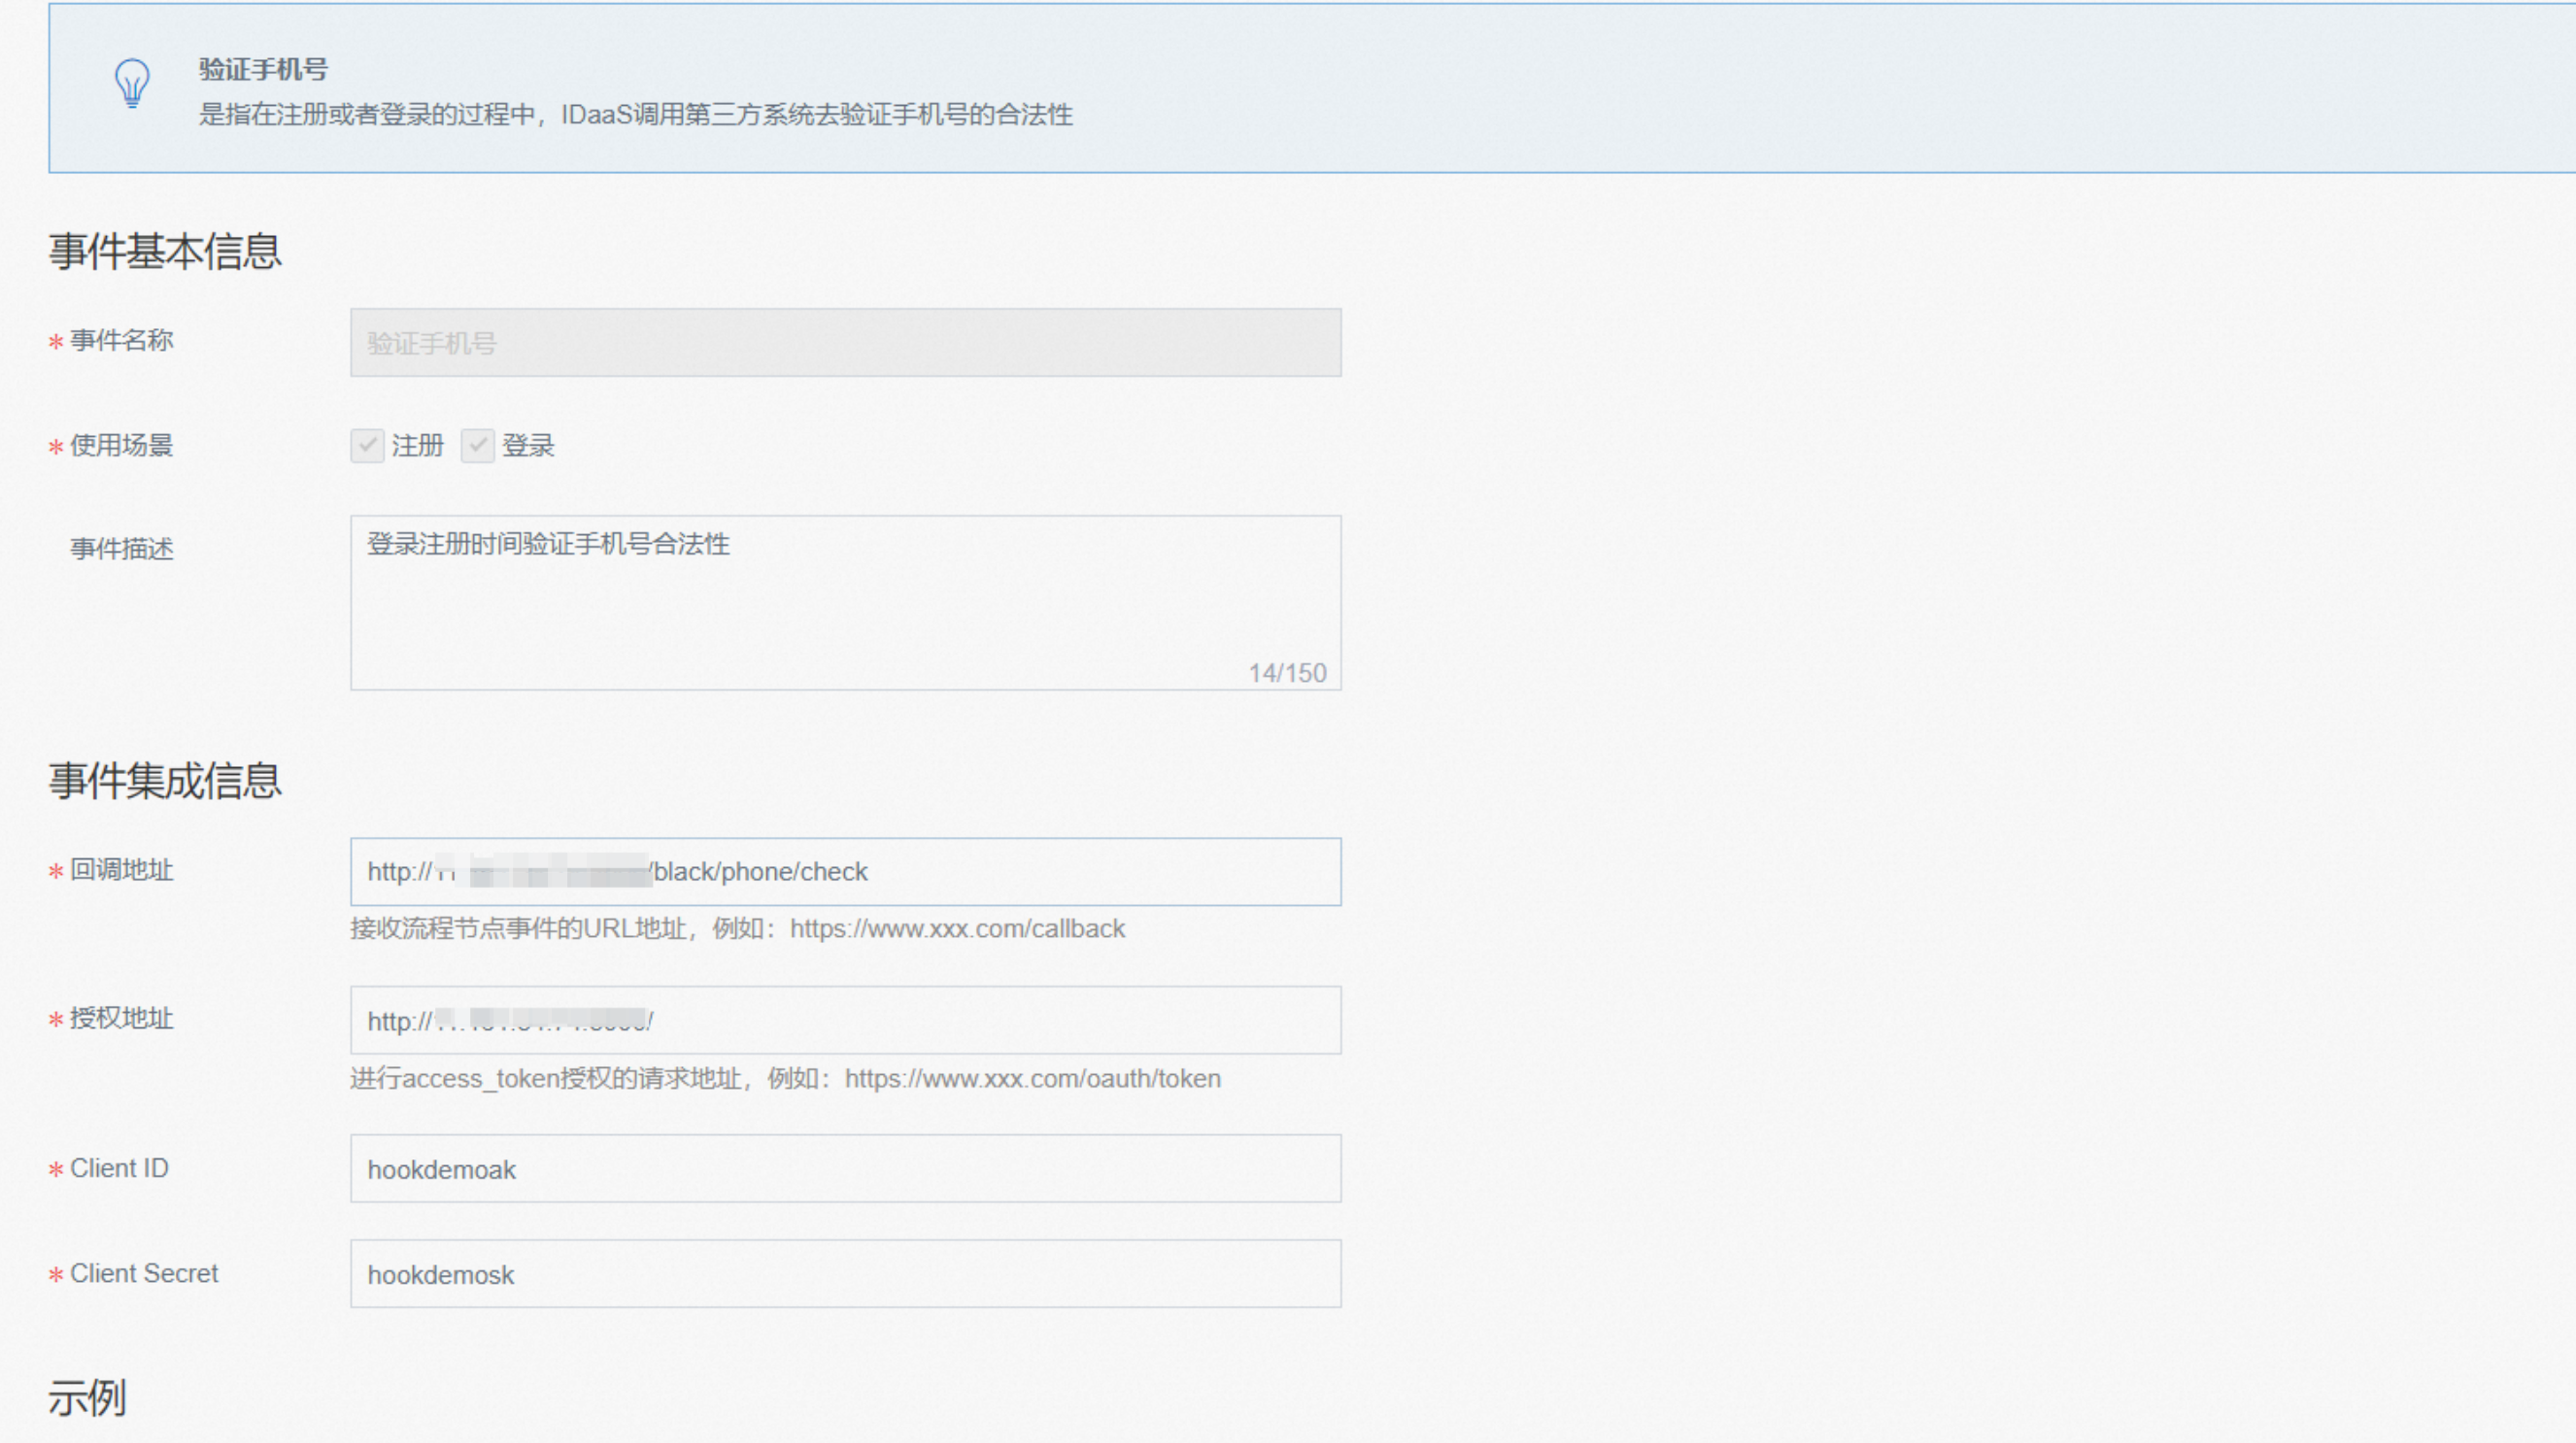Focus the 授权地址 URL field

845,1020
